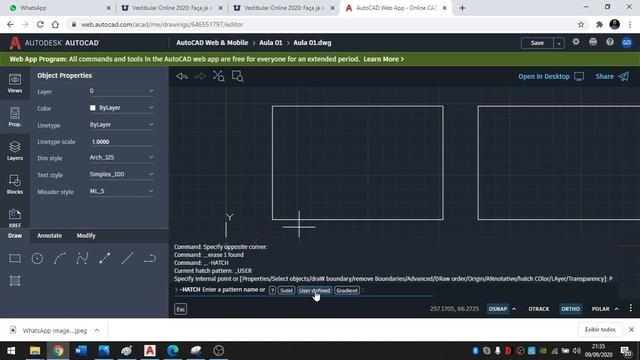This screenshot has height=360, width=640.
Task: Select the Hatch tool
Action: pos(15,281)
